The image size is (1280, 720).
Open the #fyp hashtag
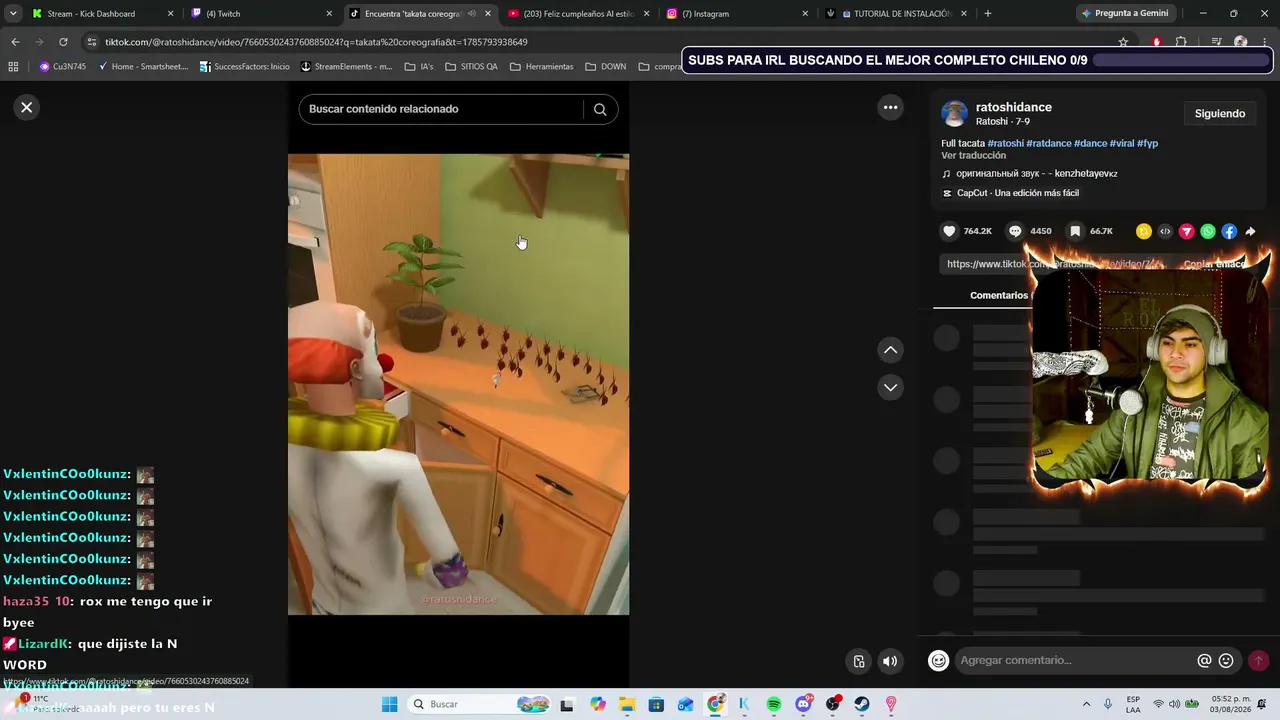coord(1147,143)
